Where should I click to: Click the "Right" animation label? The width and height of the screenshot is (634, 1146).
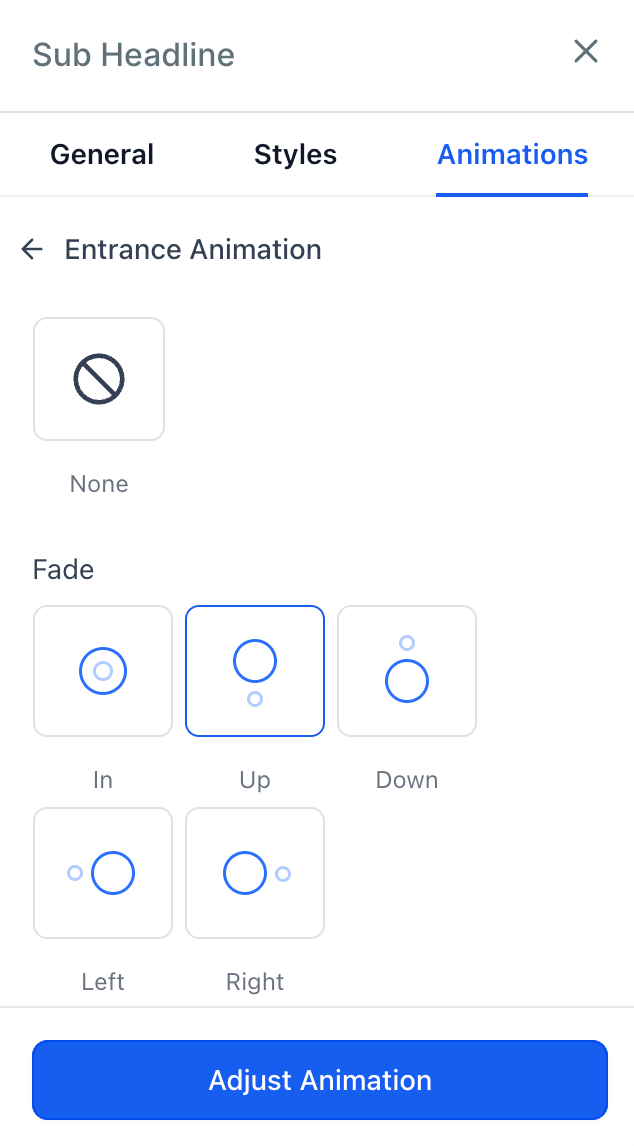click(x=255, y=982)
